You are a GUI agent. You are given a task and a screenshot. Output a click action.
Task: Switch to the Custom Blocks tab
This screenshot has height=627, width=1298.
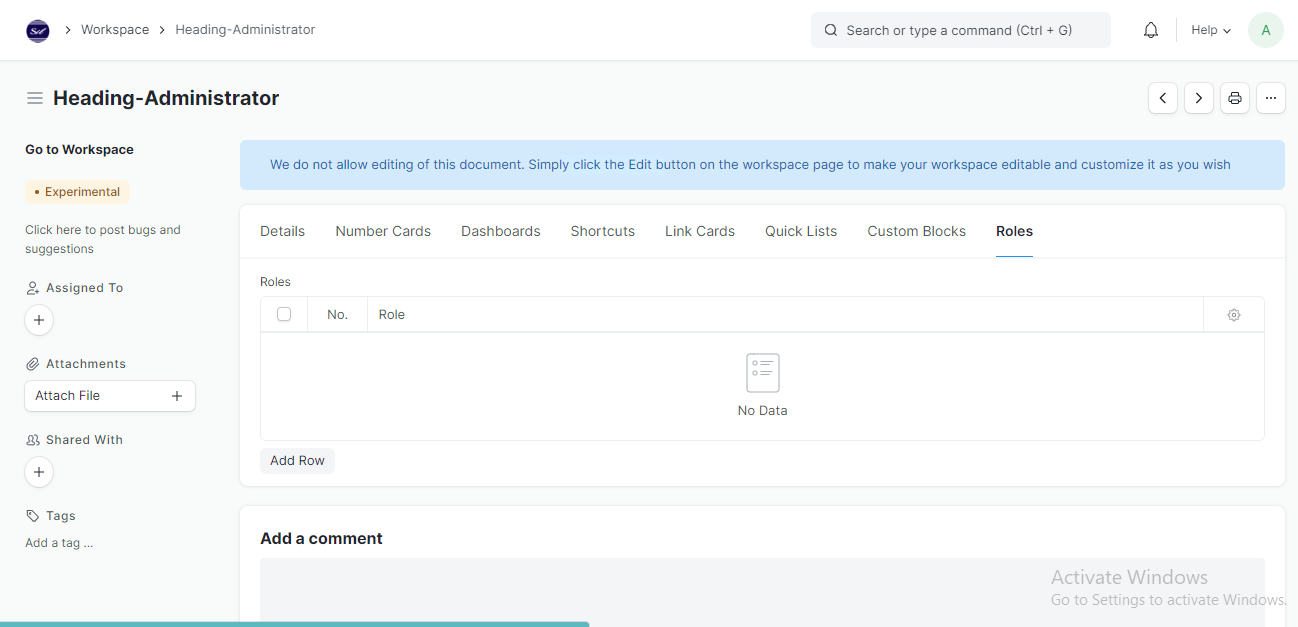[917, 231]
